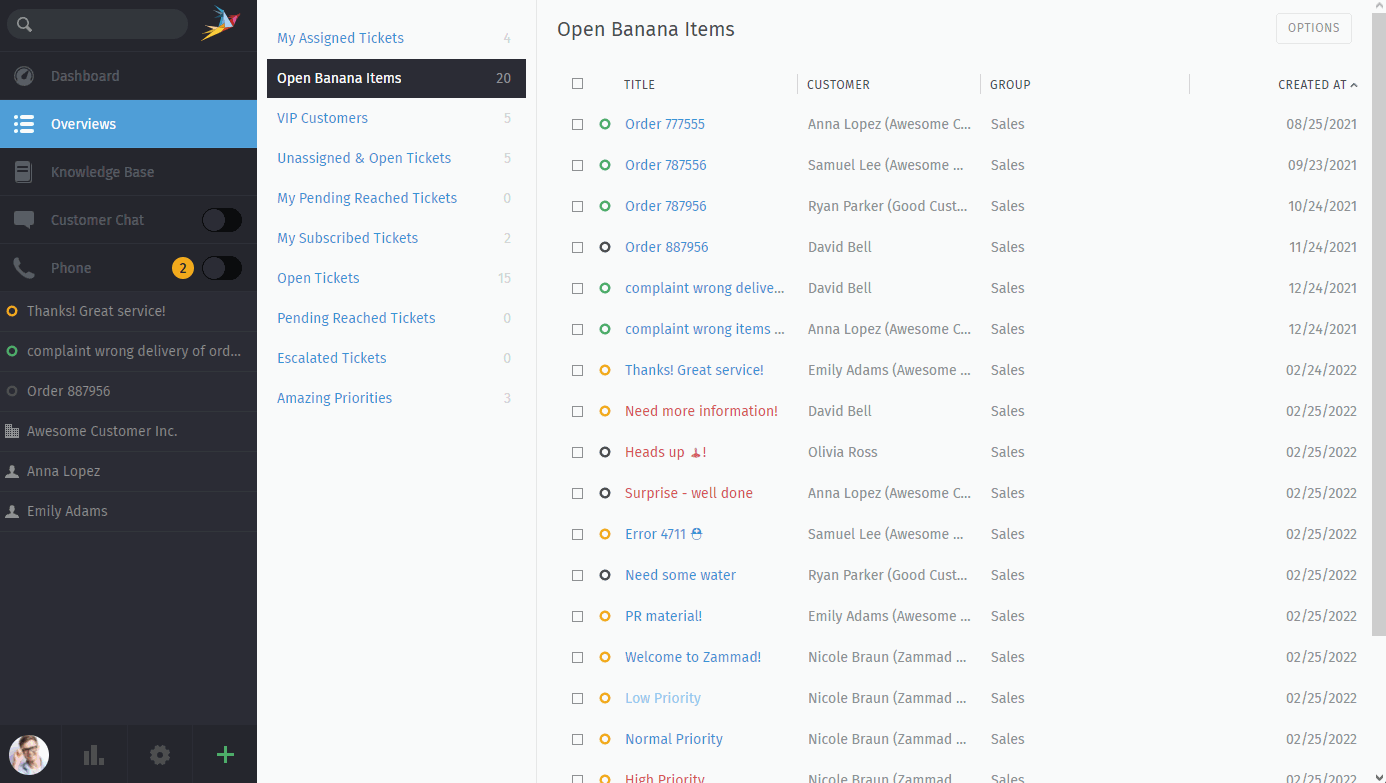Tick the checkbox beside Order 777555
The height and width of the screenshot is (783, 1386).
point(577,124)
